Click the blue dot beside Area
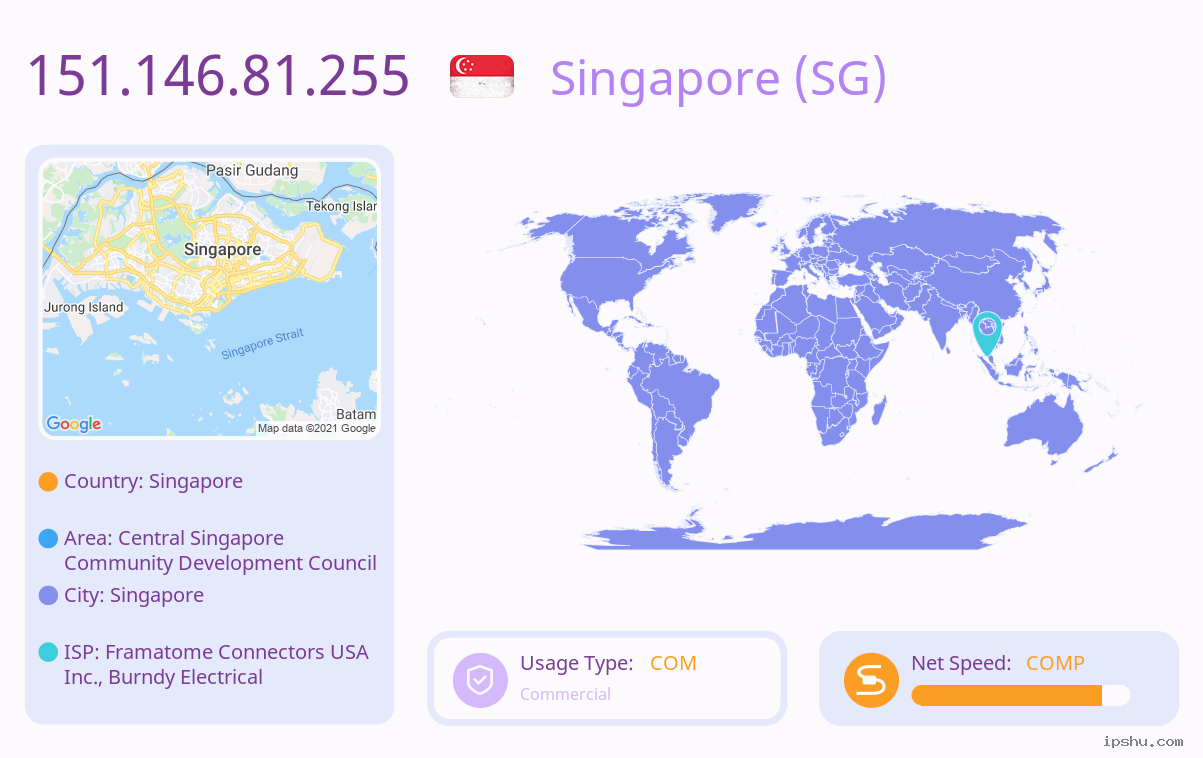The width and height of the screenshot is (1203, 758). click(48, 539)
